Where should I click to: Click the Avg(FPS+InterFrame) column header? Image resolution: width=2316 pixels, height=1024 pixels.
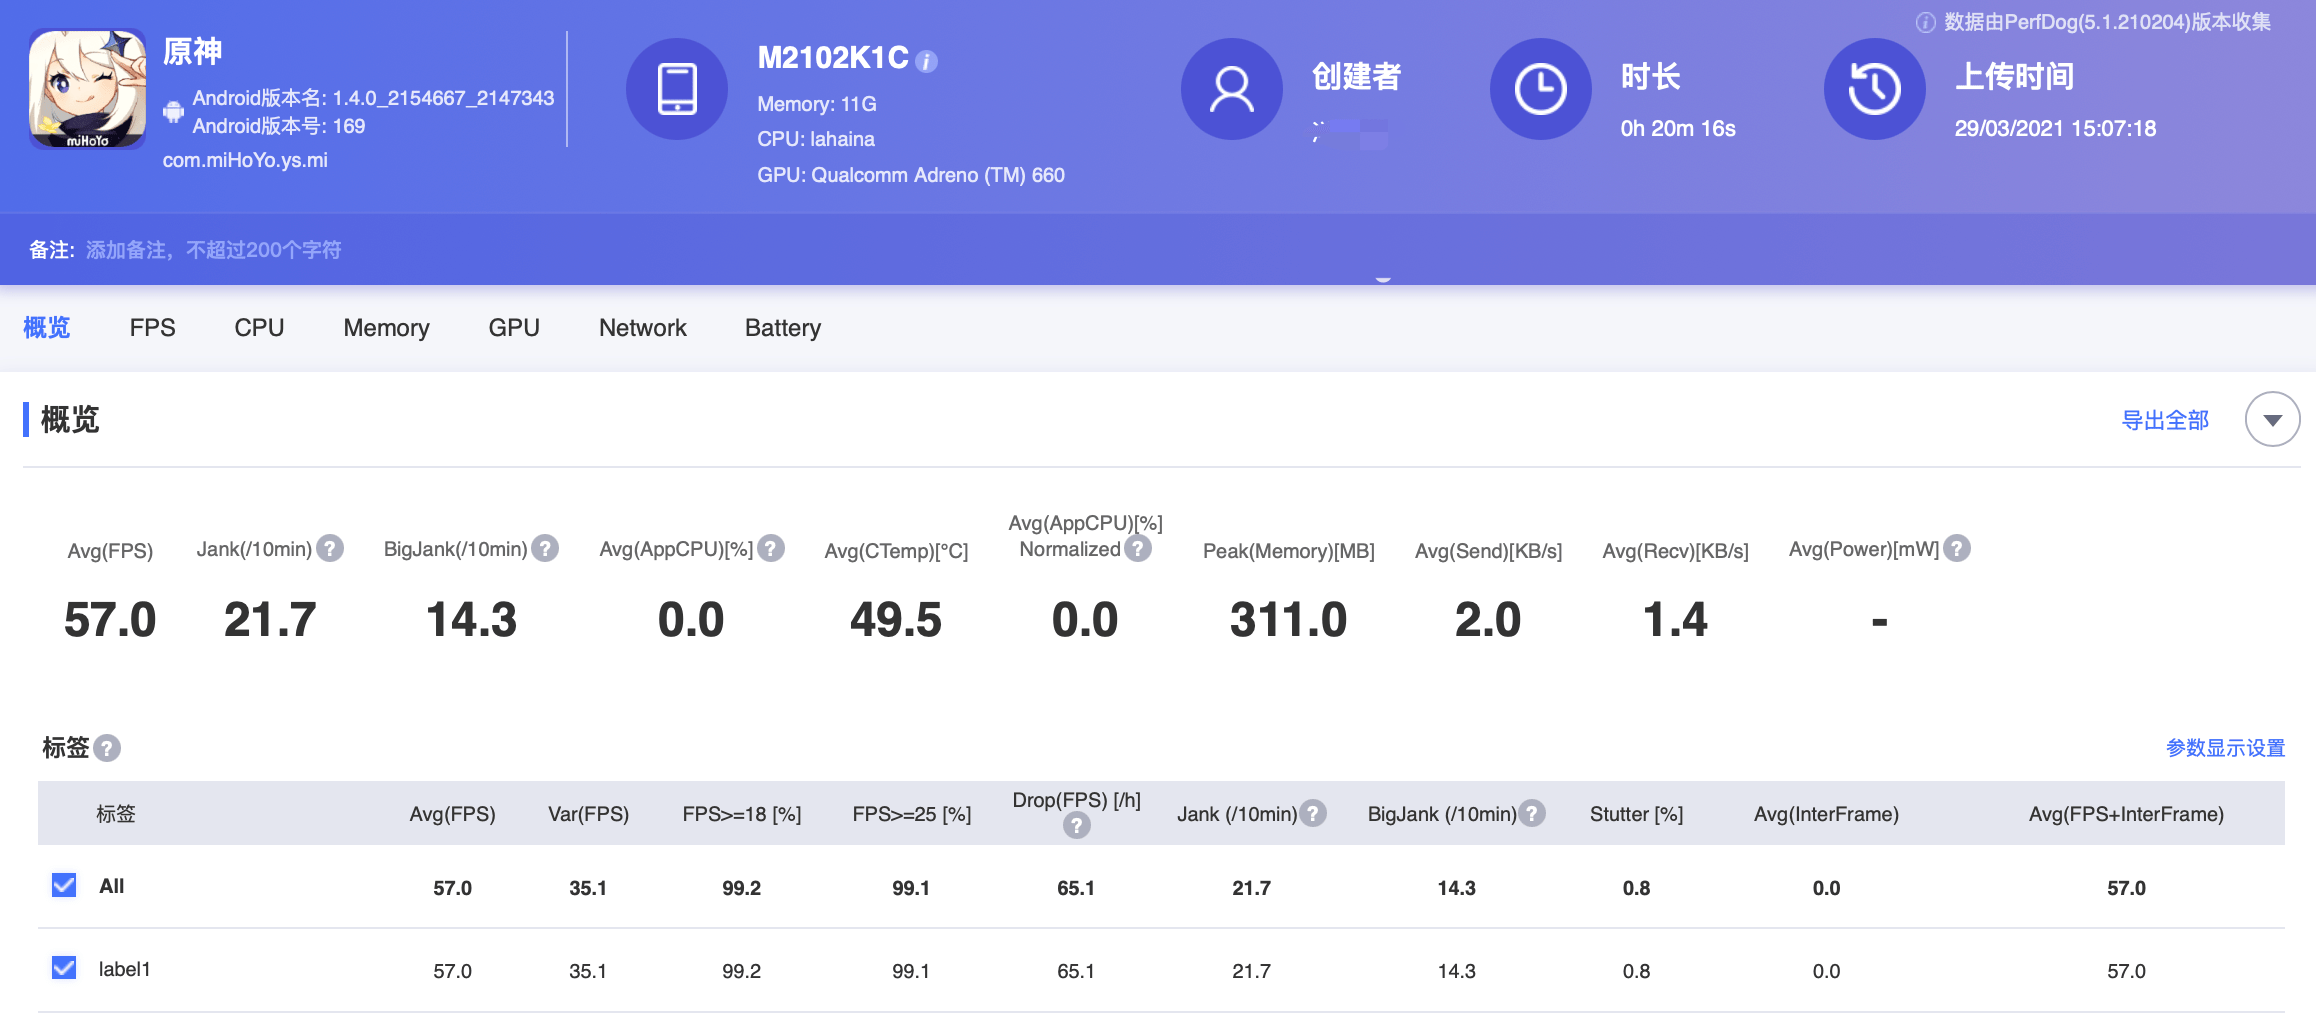click(2126, 814)
